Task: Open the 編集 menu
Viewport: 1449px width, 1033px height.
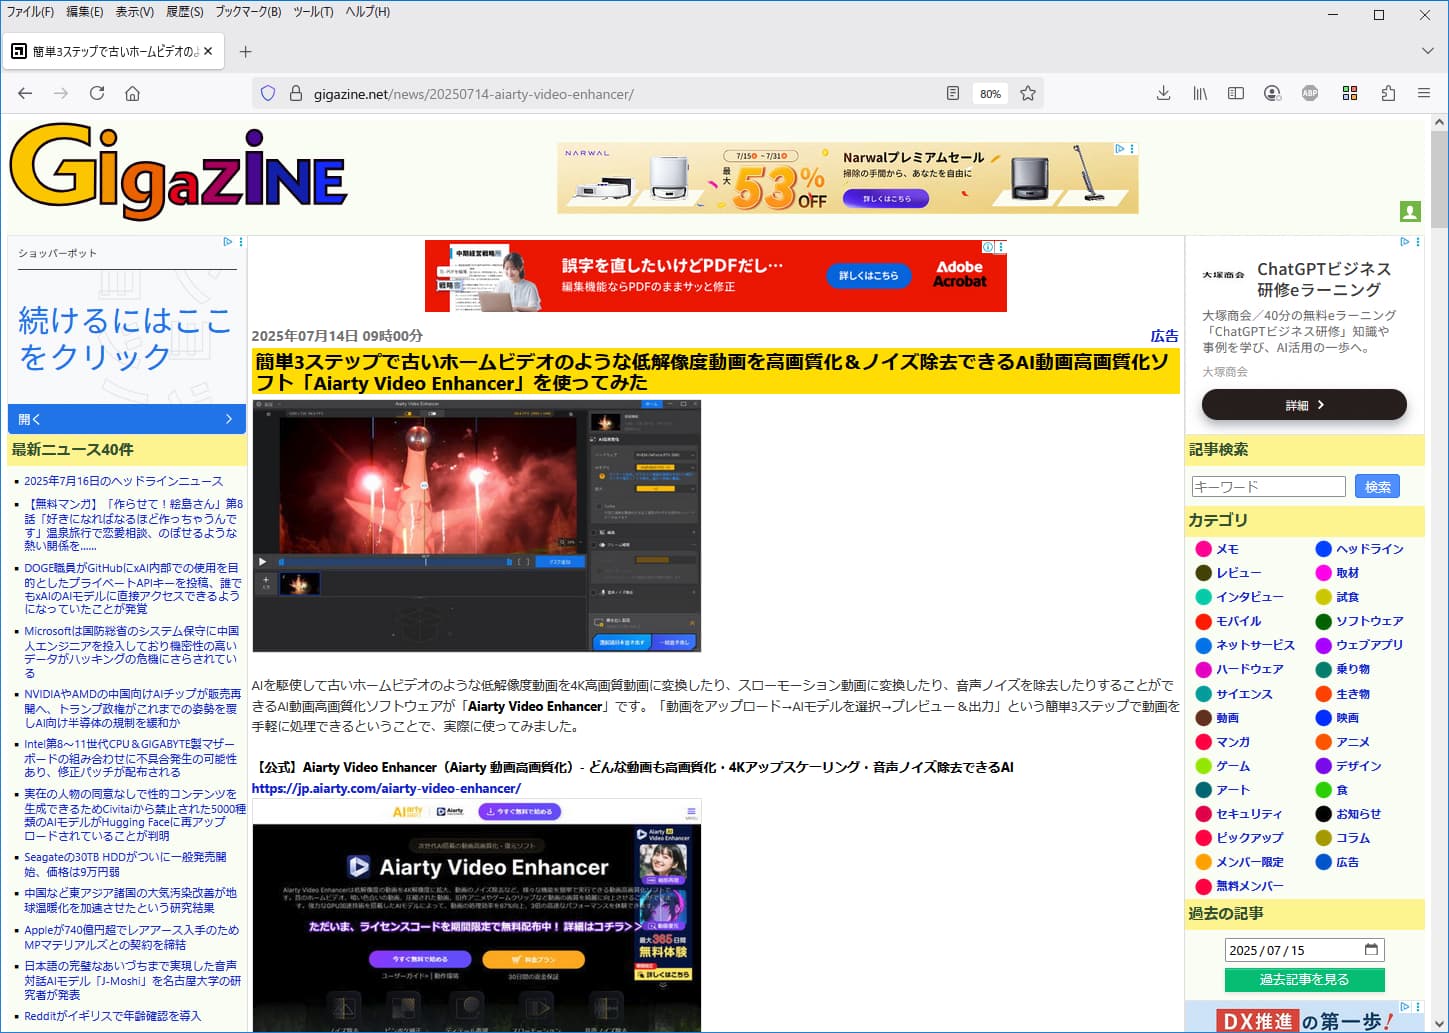Action: [x=84, y=12]
